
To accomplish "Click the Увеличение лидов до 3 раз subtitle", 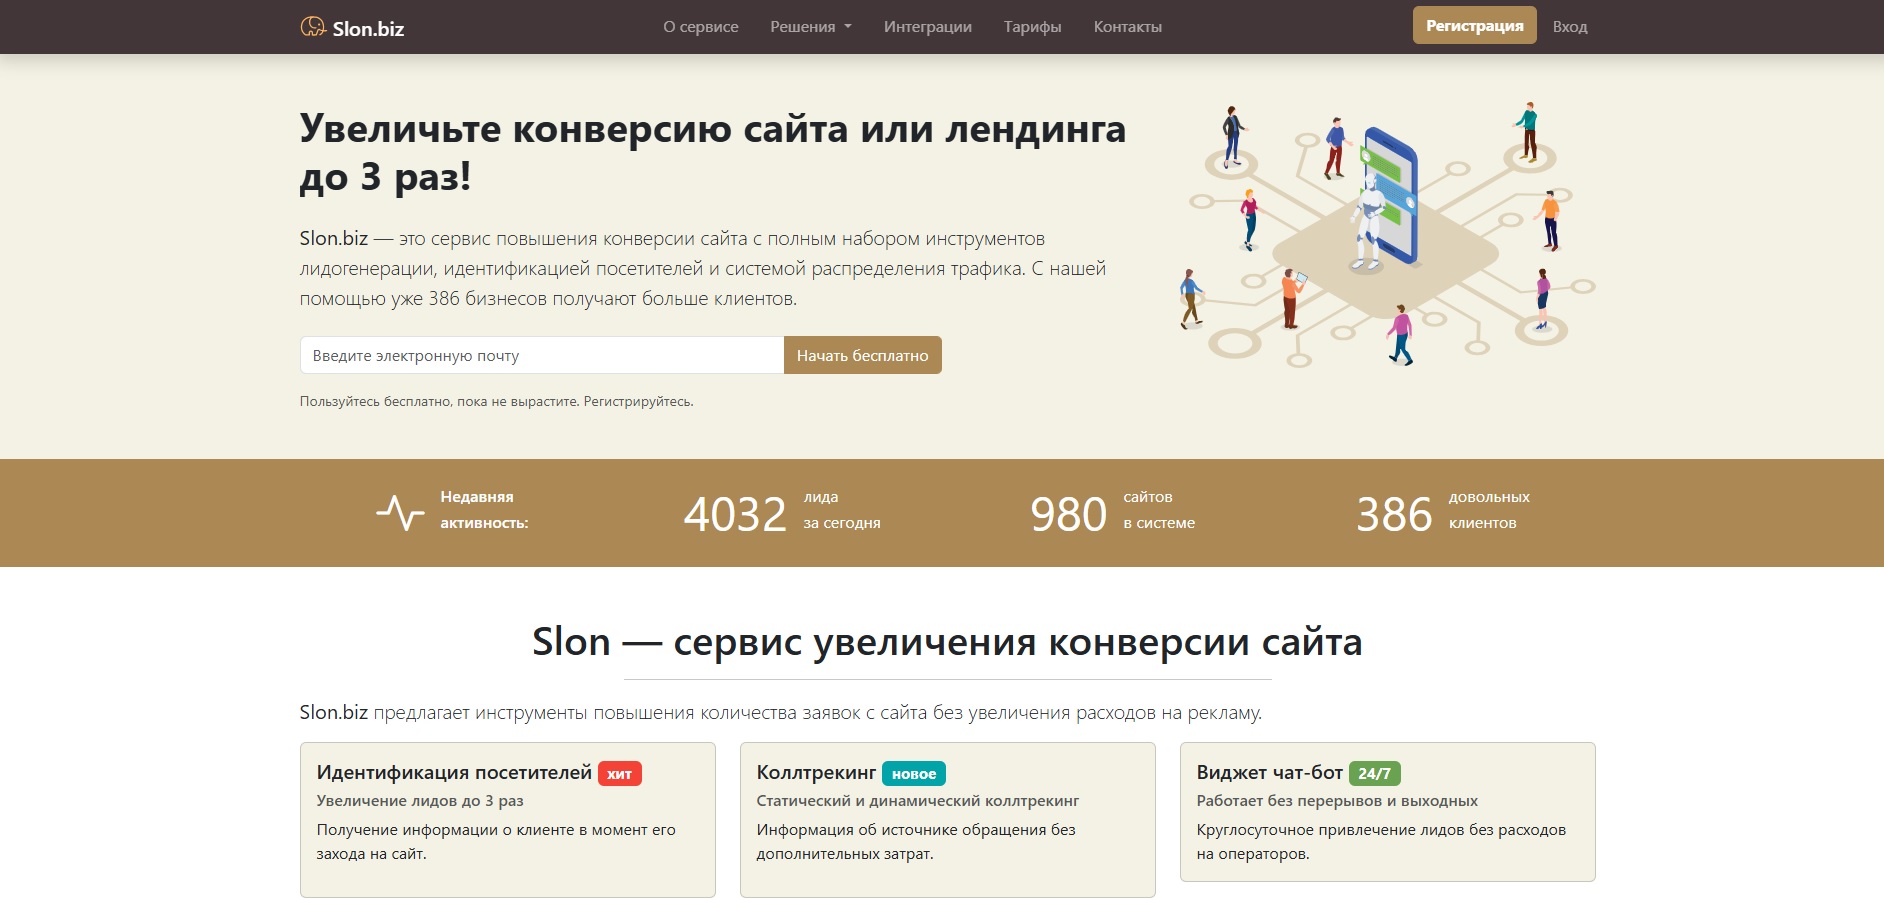I will (x=420, y=801).
